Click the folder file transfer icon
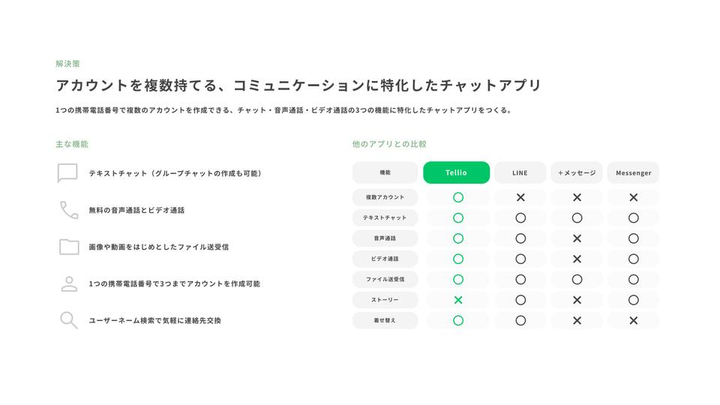720x405 pixels. [x=69, y=247]
